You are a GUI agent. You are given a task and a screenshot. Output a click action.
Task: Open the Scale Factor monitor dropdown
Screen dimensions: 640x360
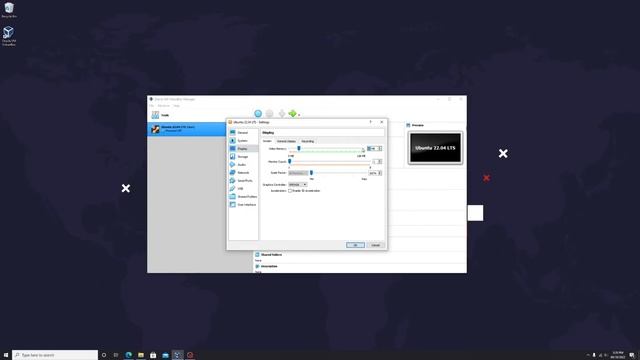(298, 173)
